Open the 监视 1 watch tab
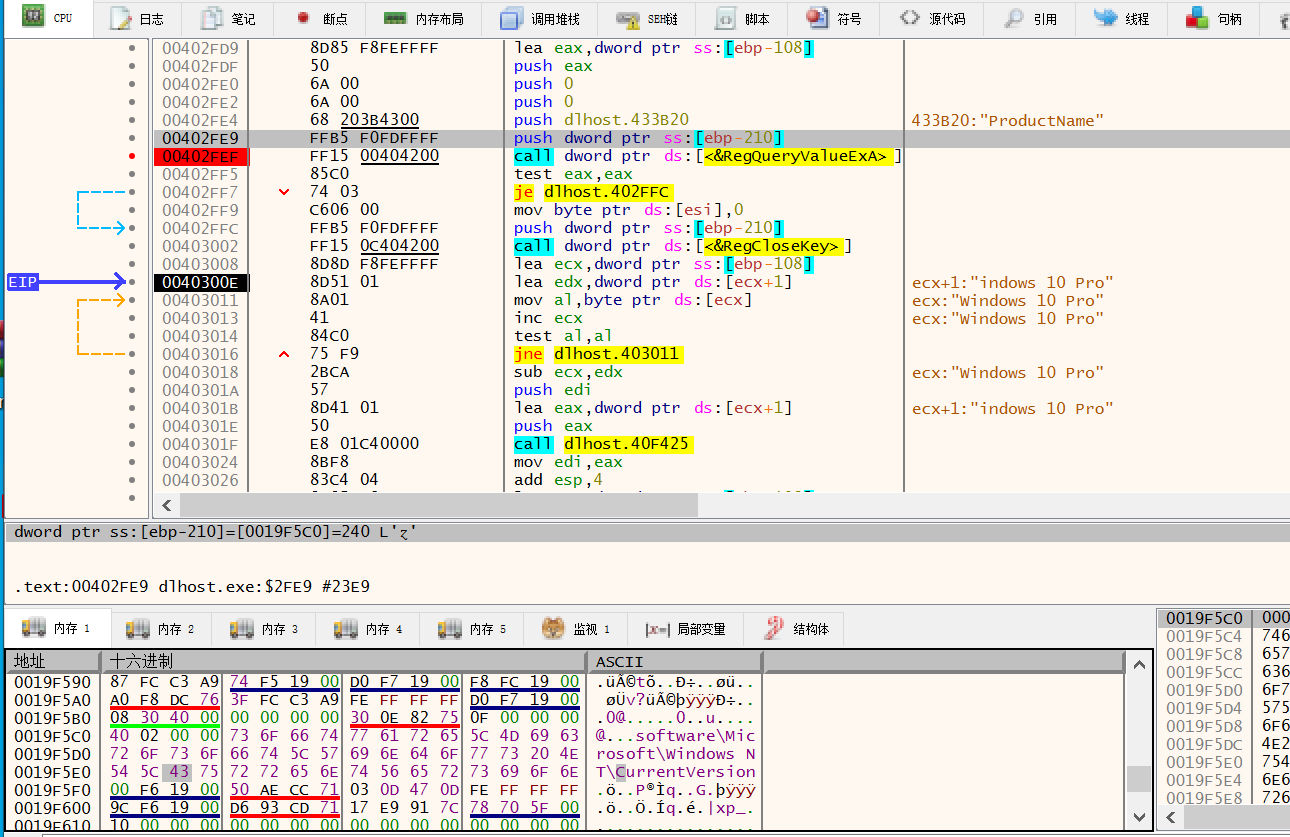This screenshot has width=1290, height=837. coord(576,629)
